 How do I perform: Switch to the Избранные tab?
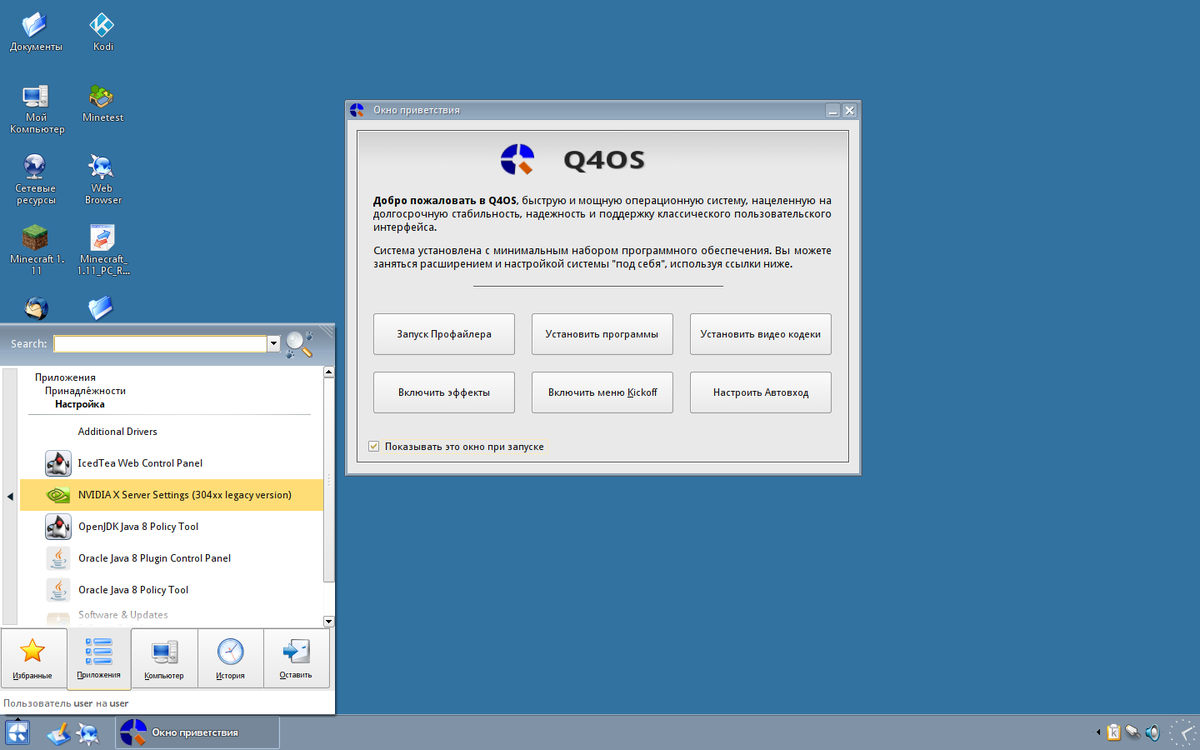click(33, 658)
